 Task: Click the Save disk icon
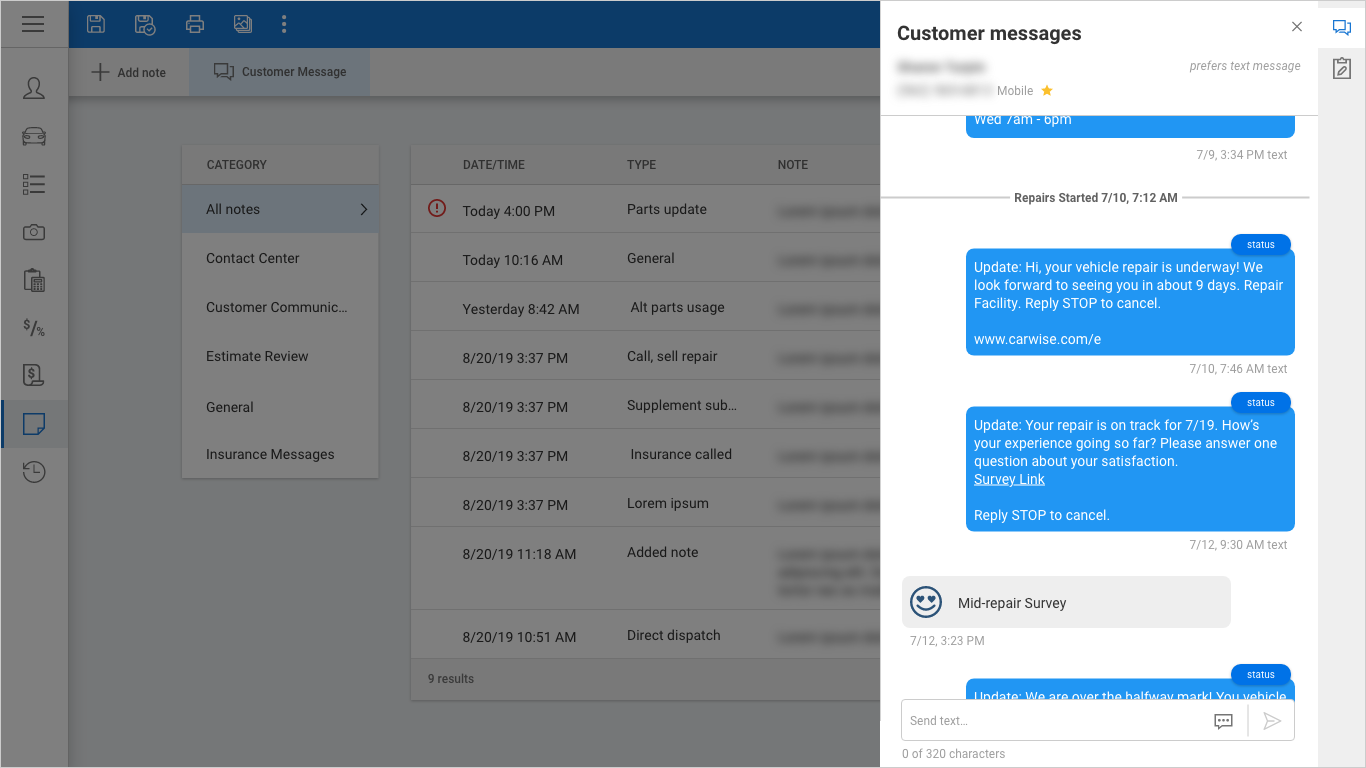tap(96, 24)
